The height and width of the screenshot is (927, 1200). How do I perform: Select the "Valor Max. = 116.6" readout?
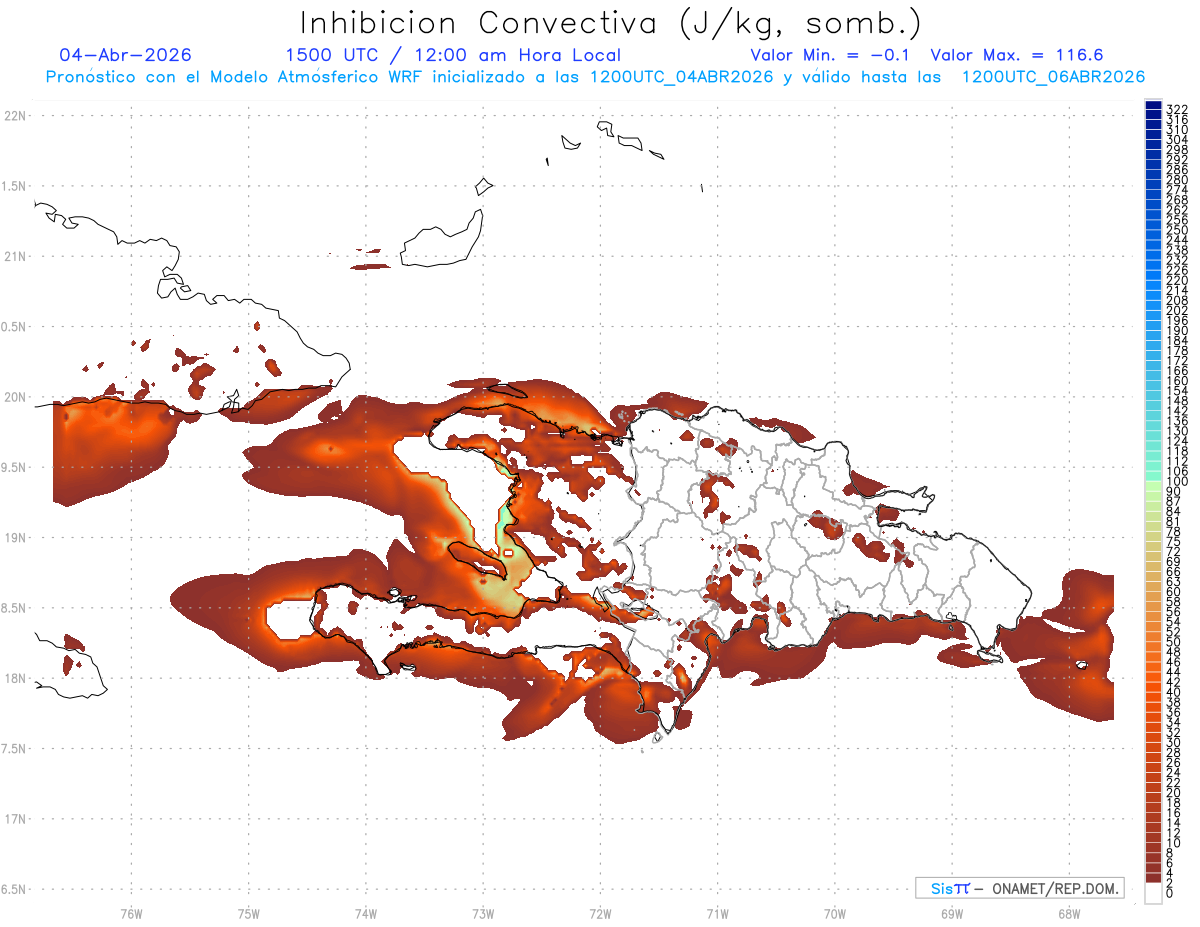pos(1017,55)
